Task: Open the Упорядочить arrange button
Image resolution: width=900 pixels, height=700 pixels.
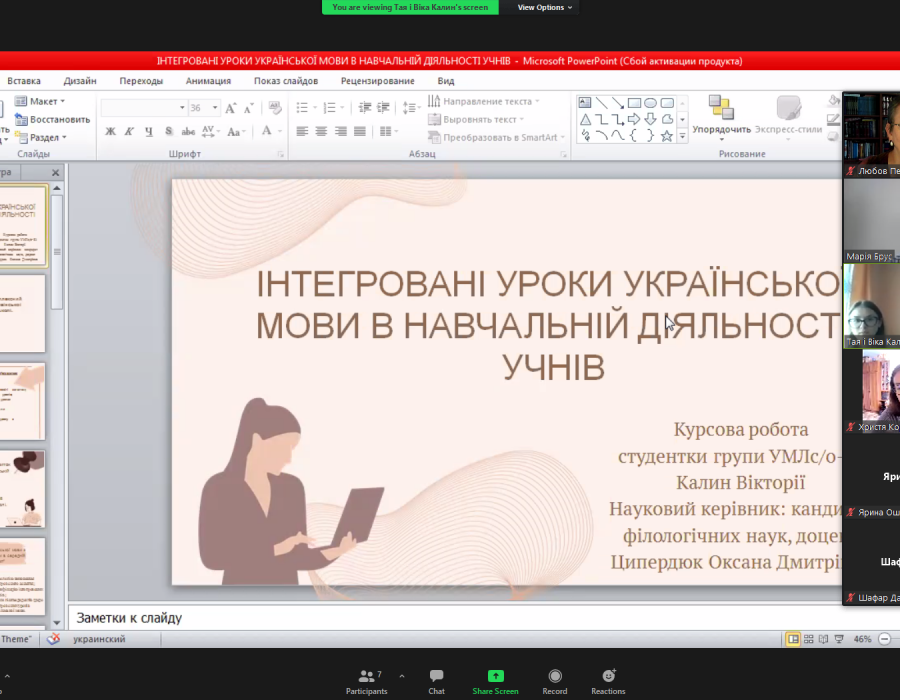Action: 721,115
